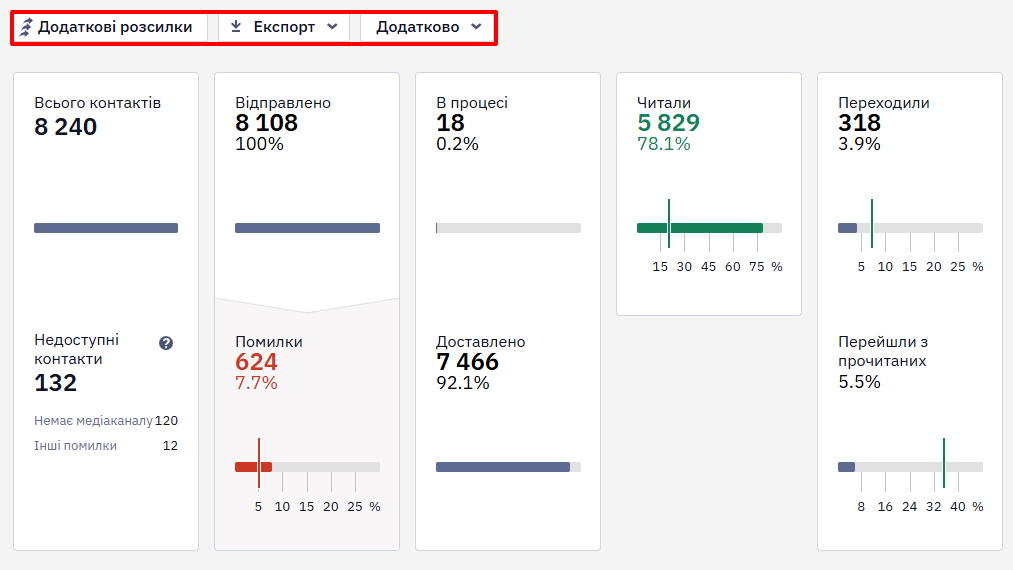The image size is (1013, 570).
Task: Click the Перейшли з прочитаних progress bar
Action: 910,467
